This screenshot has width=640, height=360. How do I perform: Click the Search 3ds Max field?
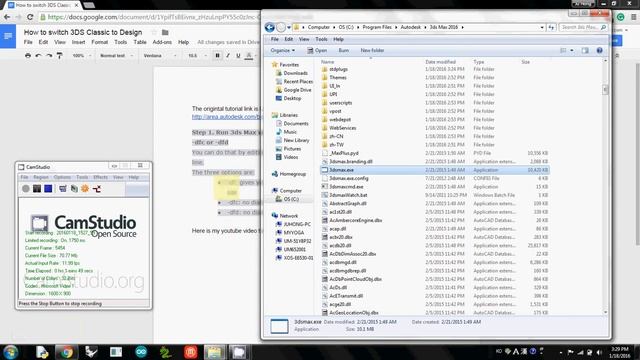[x=583, y=27]
